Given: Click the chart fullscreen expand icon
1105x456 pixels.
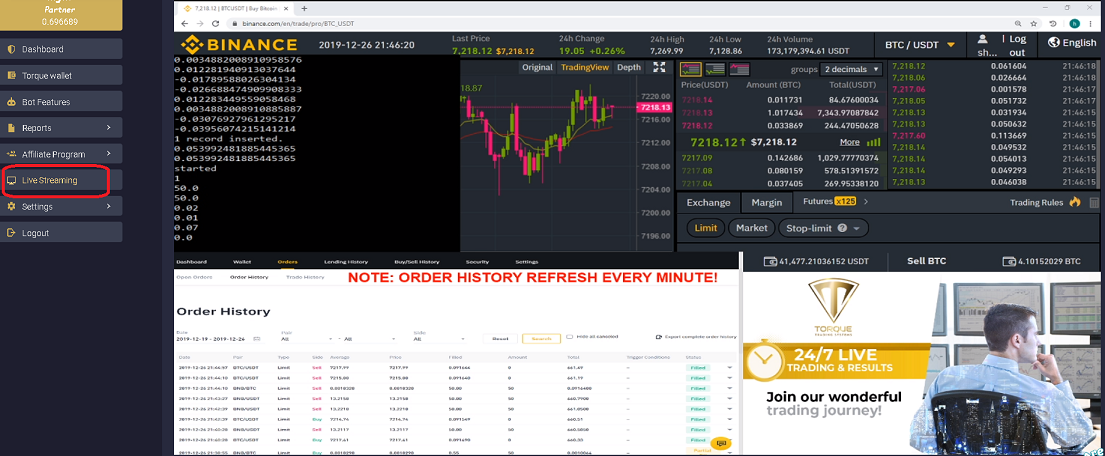Looking at the screenshot, I should click(659, 67).
